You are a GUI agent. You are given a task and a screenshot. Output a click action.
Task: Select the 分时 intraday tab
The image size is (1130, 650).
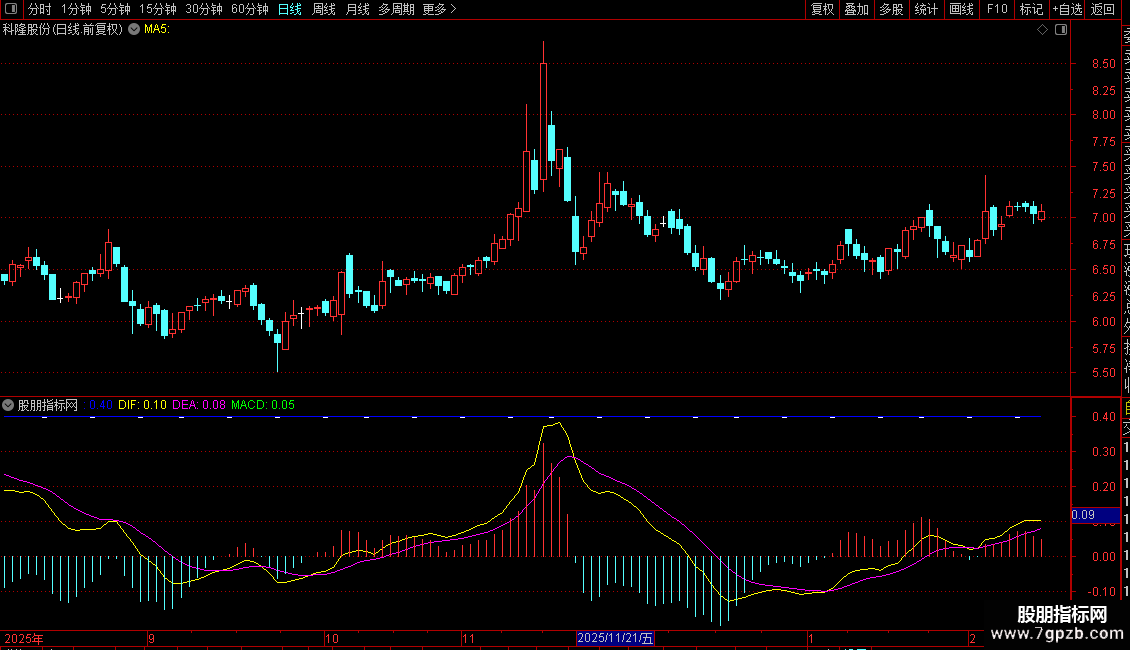[39, 9]
